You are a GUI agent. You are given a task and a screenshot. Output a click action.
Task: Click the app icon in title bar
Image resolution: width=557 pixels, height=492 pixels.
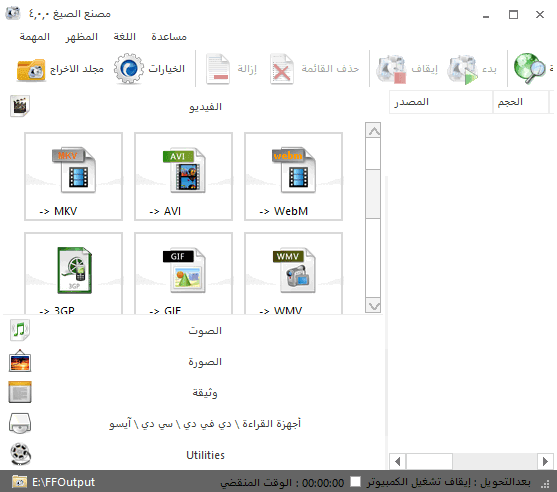pyautogui.click(x=13, y=13)
